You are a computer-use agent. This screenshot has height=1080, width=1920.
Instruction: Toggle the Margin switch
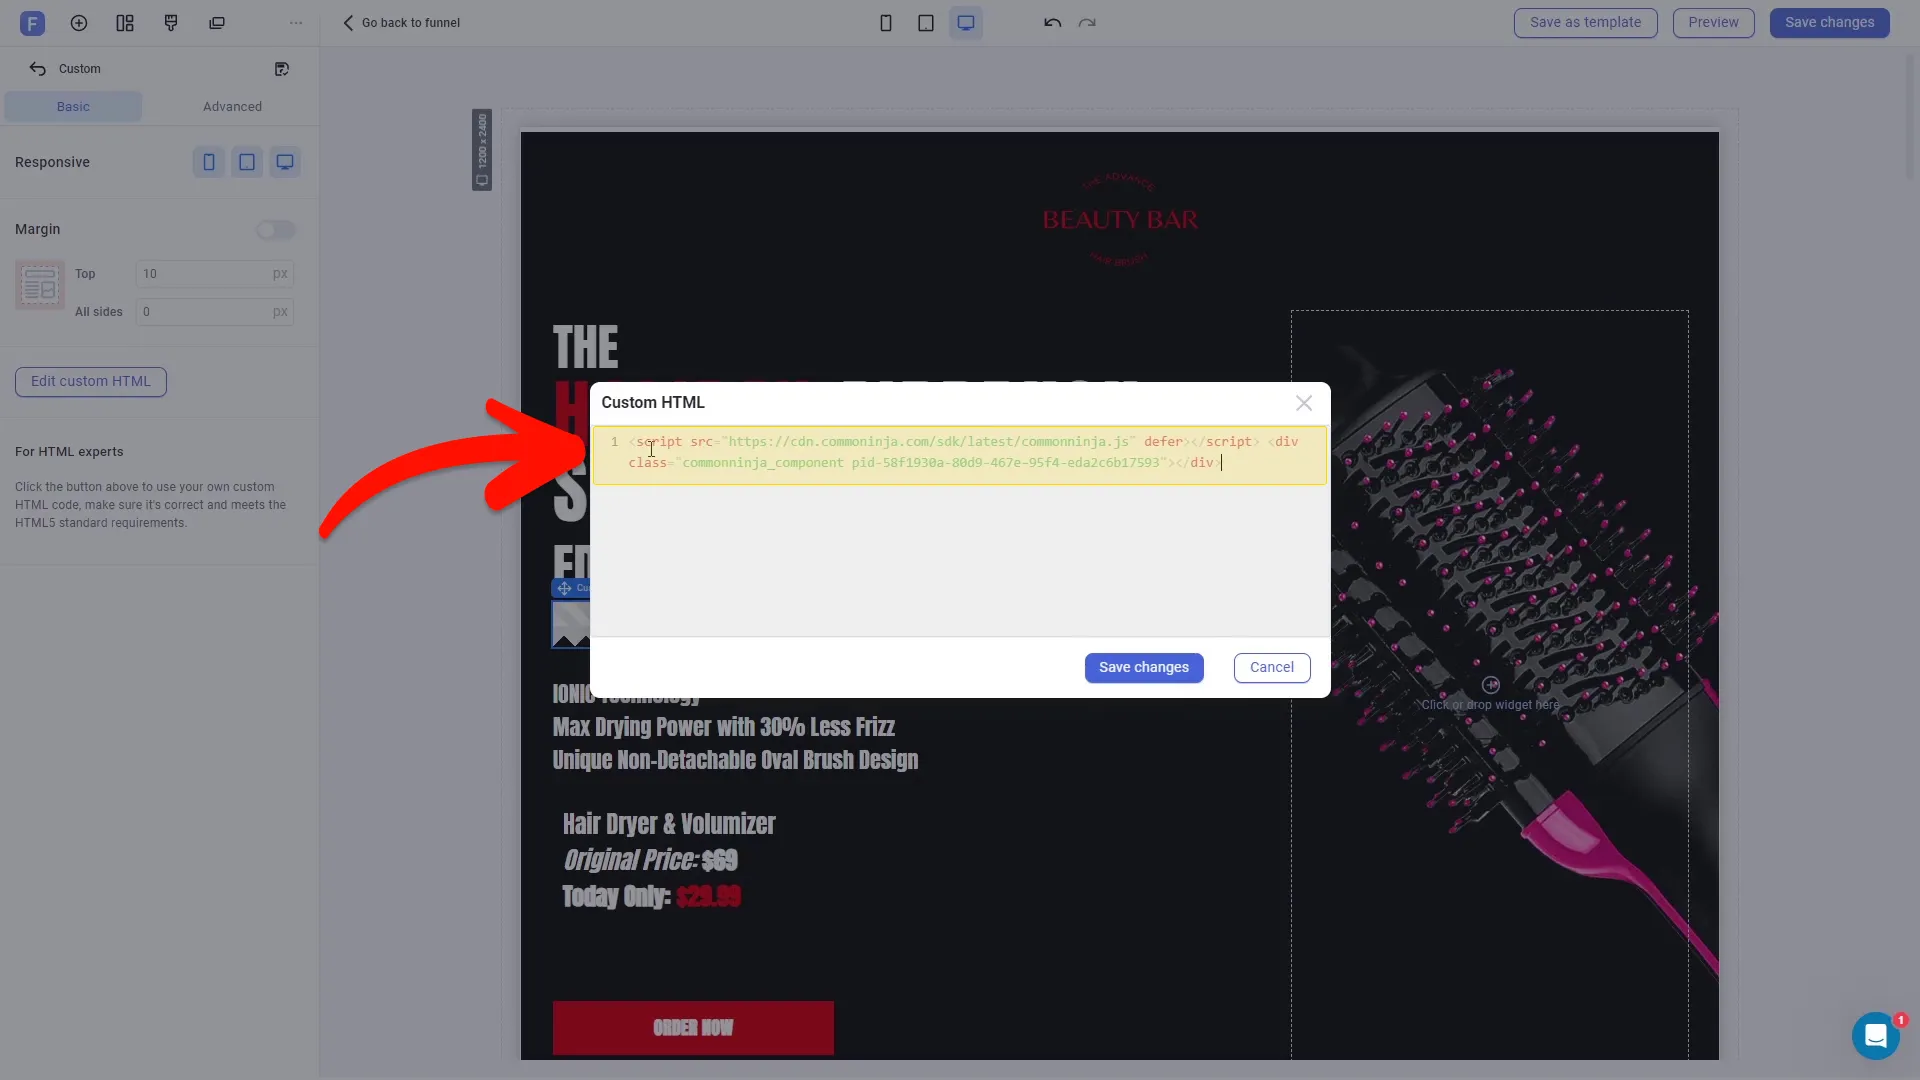pos(275,230)
